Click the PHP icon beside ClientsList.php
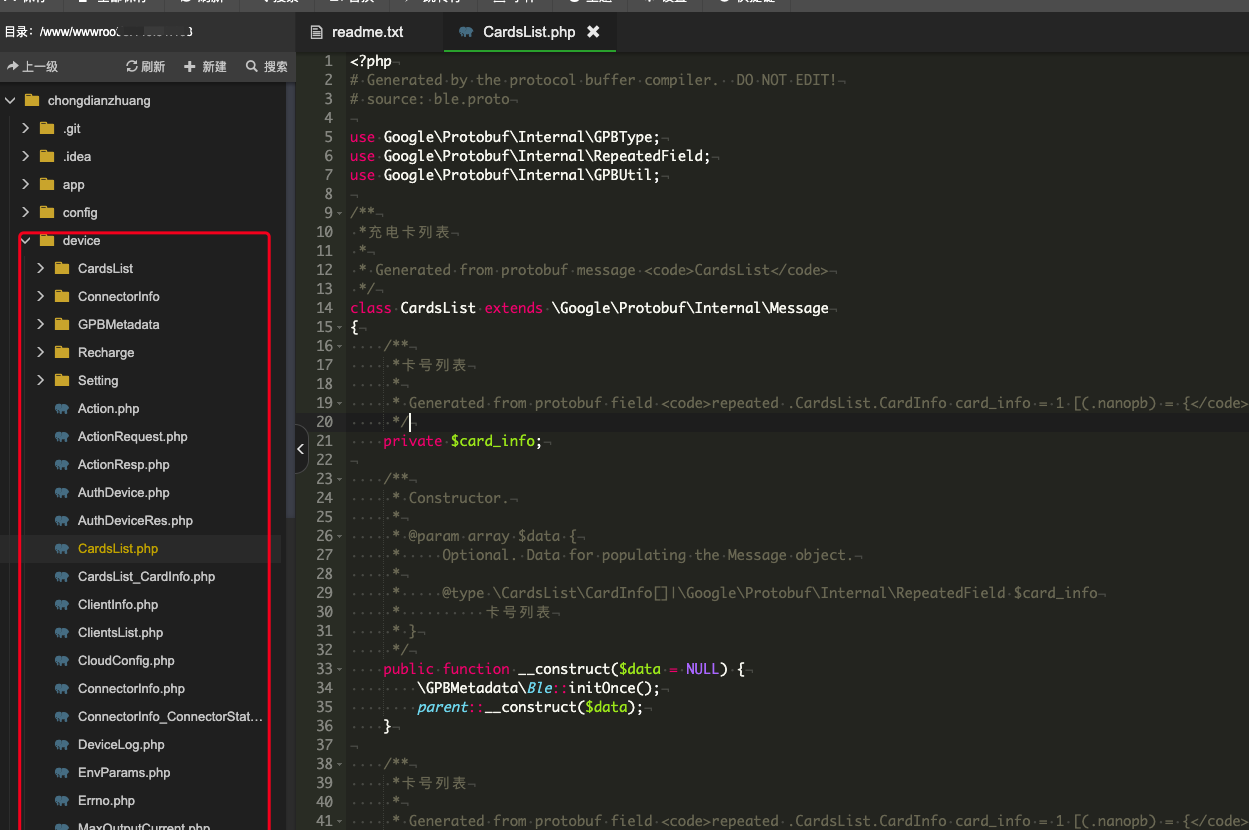This screenshot has width=1249, height=830. pos(62,633)
